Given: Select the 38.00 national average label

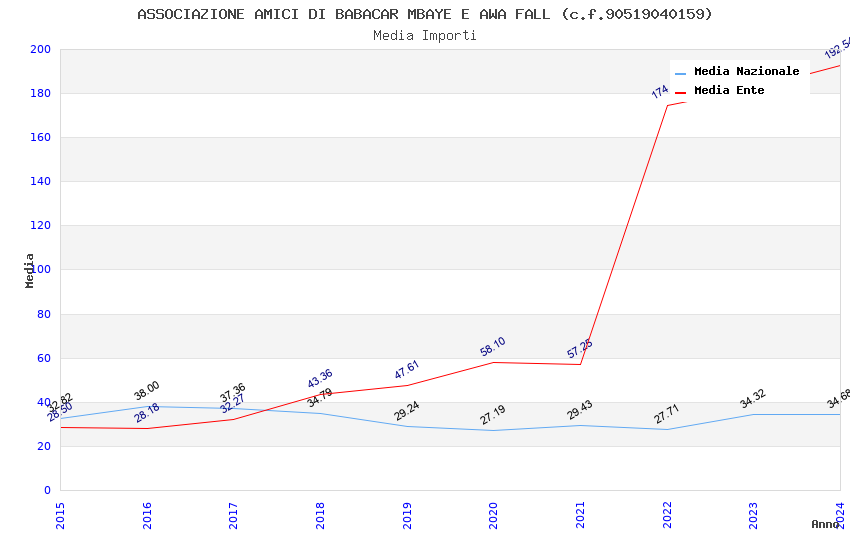Looking at the screenshot, I should [146, 391].
